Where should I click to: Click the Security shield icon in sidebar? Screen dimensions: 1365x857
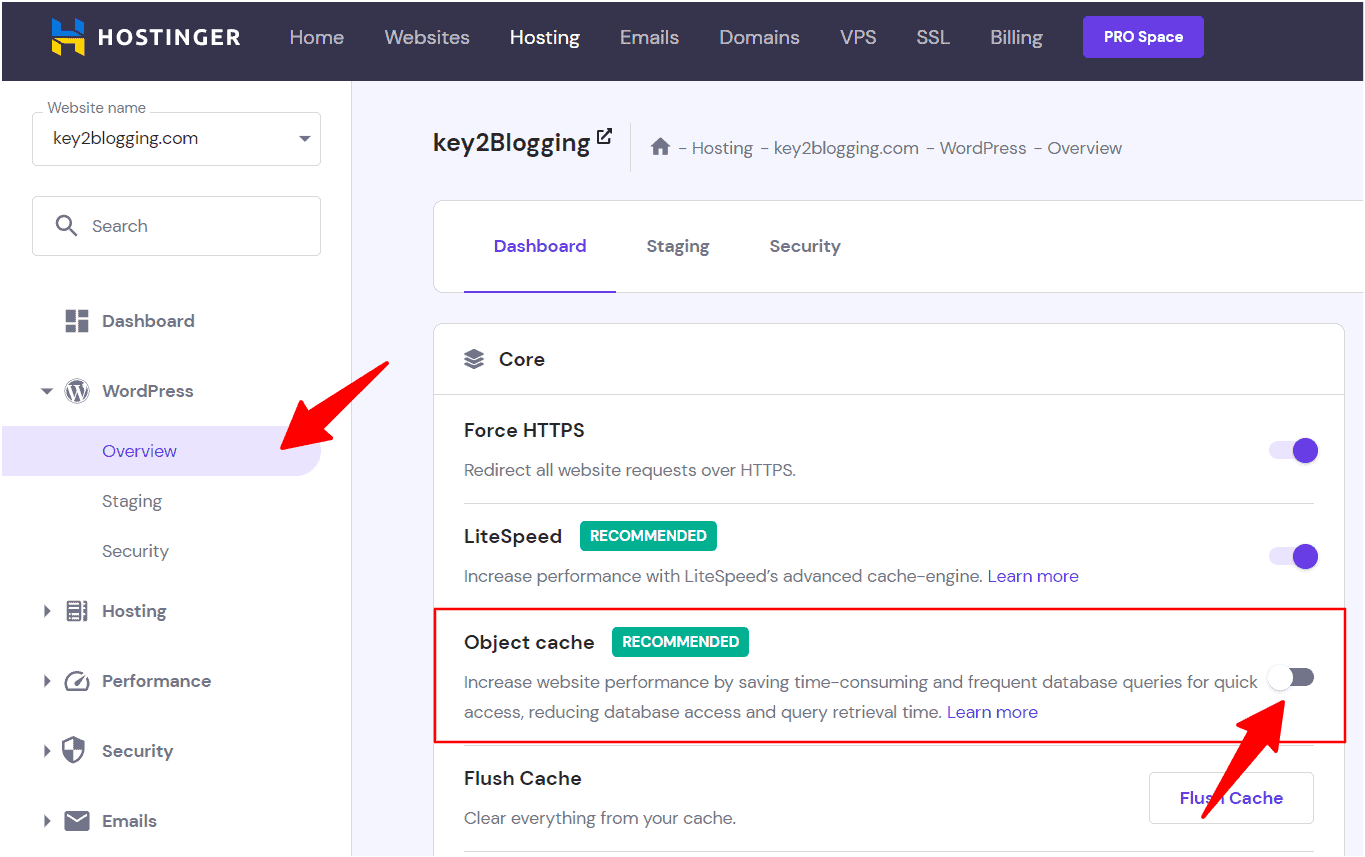point(74,751)
